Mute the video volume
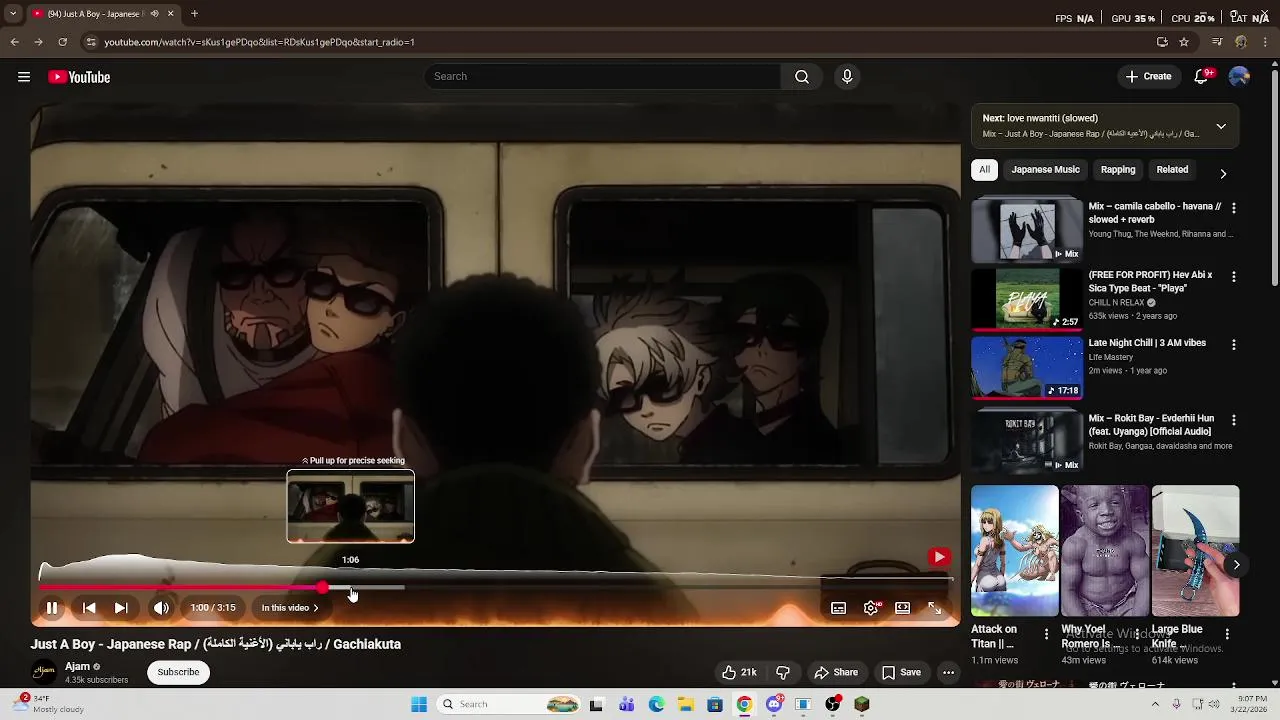Screen dimensions: 1280x720 (x=161, y=608)
